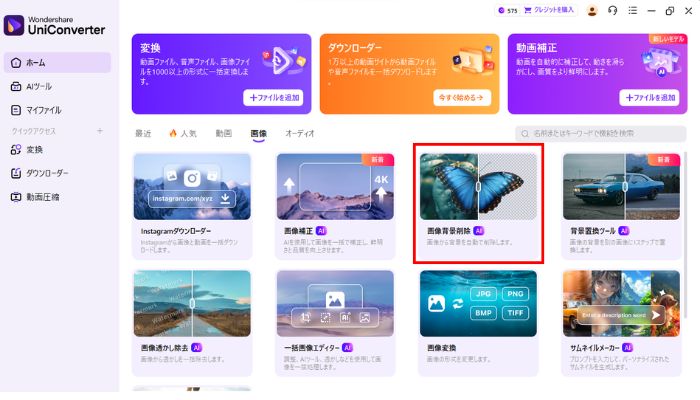
Task: Click the 一括画像エディター title text
Action: tap(312, 348)
